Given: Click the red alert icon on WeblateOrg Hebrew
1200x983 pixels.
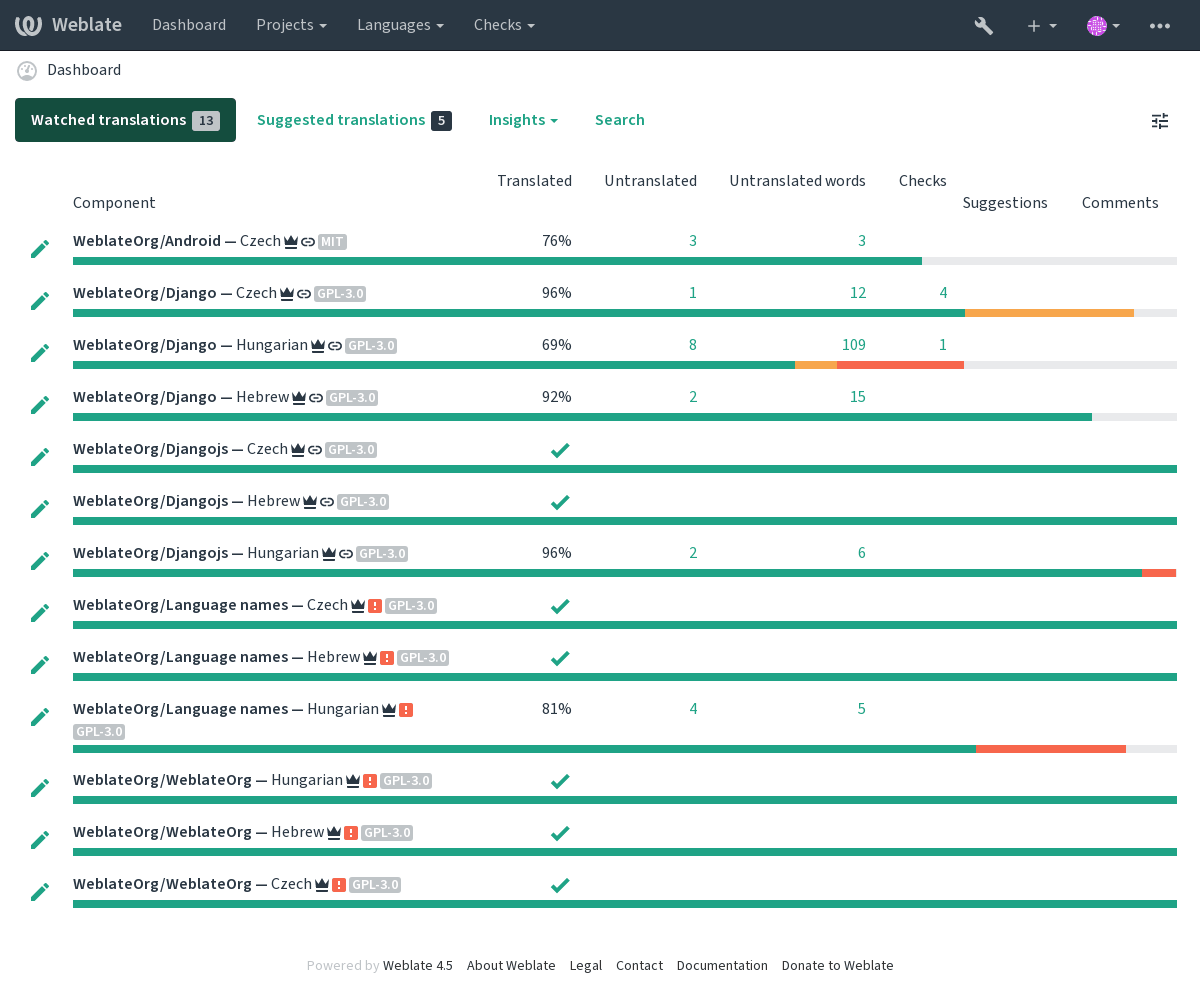Looking at the screenshot, I should (351, 833).
